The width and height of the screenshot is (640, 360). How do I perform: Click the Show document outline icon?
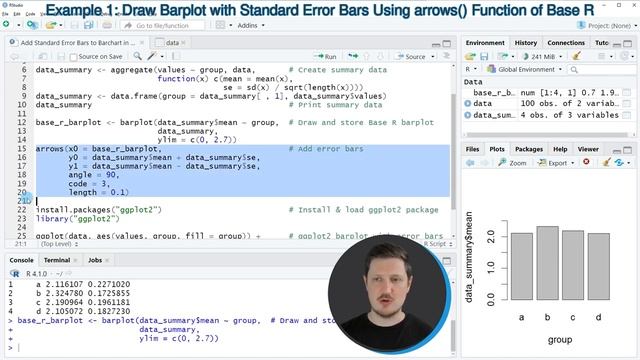click(447, 56)
